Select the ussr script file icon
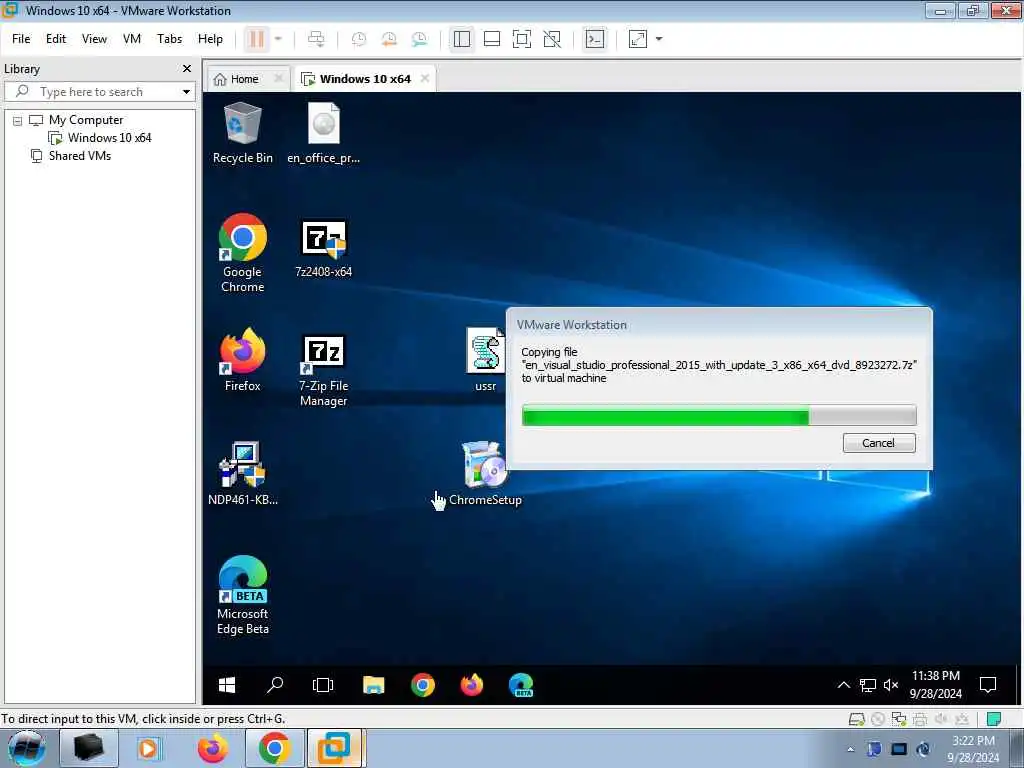This screenshot has width=1024, height=768. pyautogui.click(x=485, y=360)
